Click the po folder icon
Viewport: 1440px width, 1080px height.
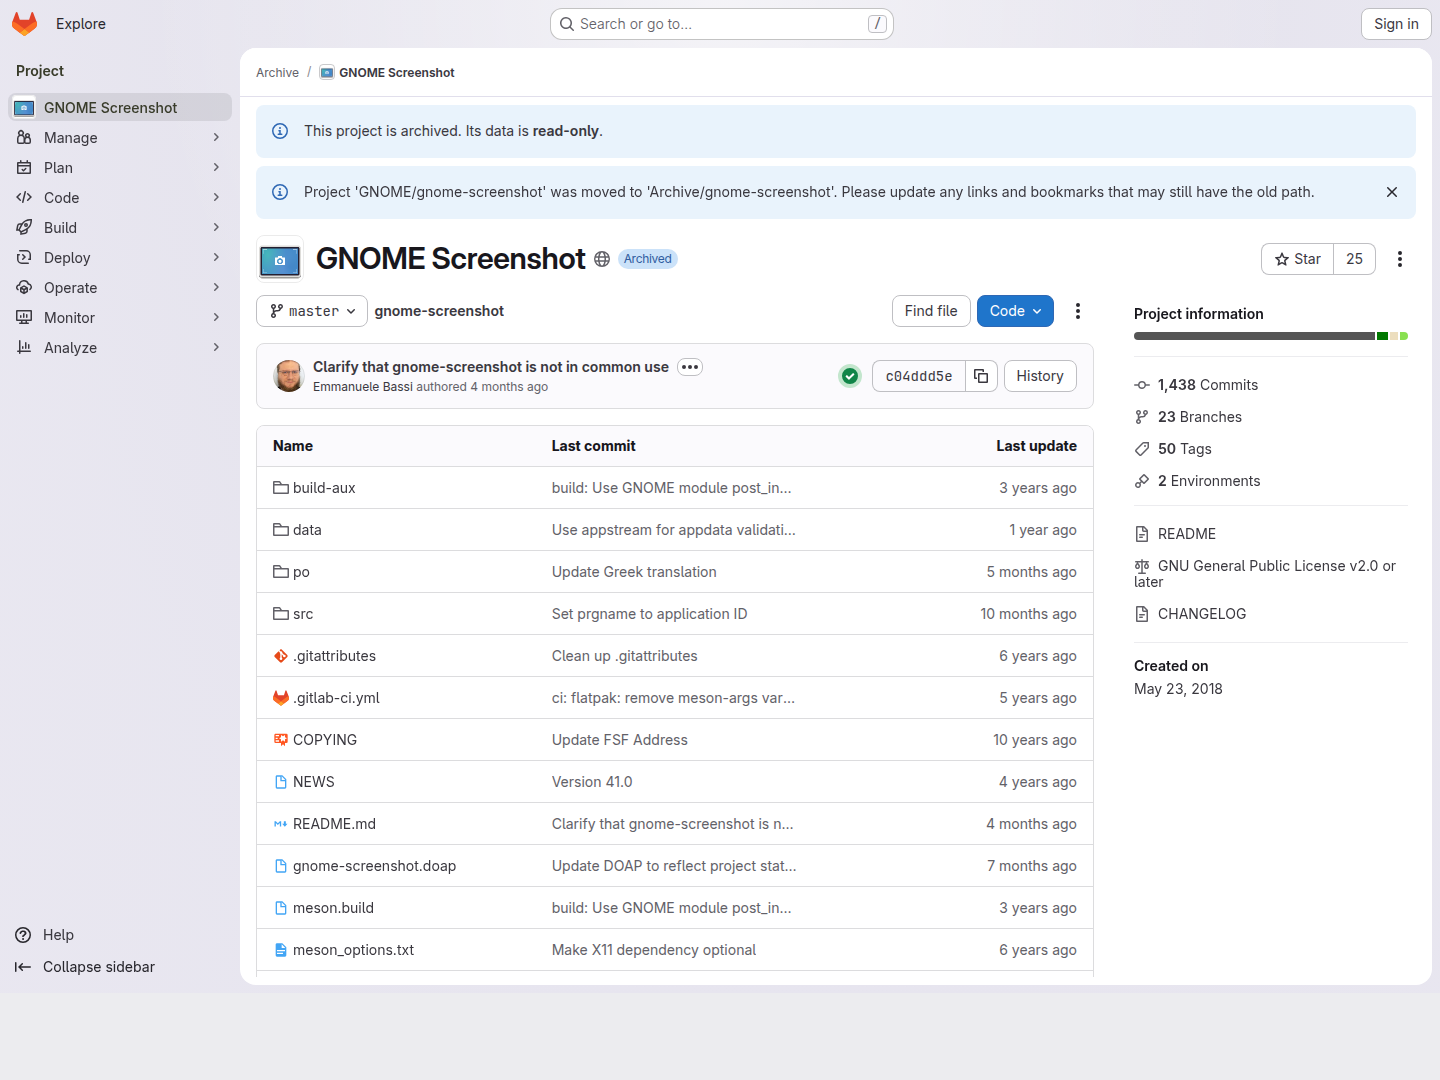point(281,572)
